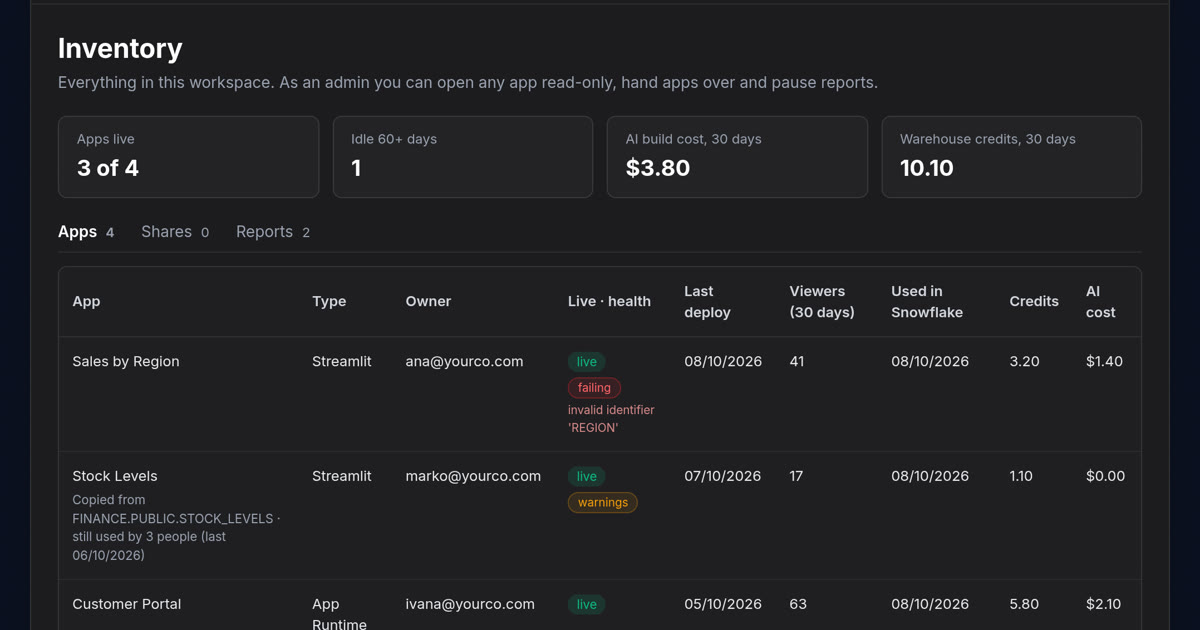Open the Customer Portal app

click(127, 605)
